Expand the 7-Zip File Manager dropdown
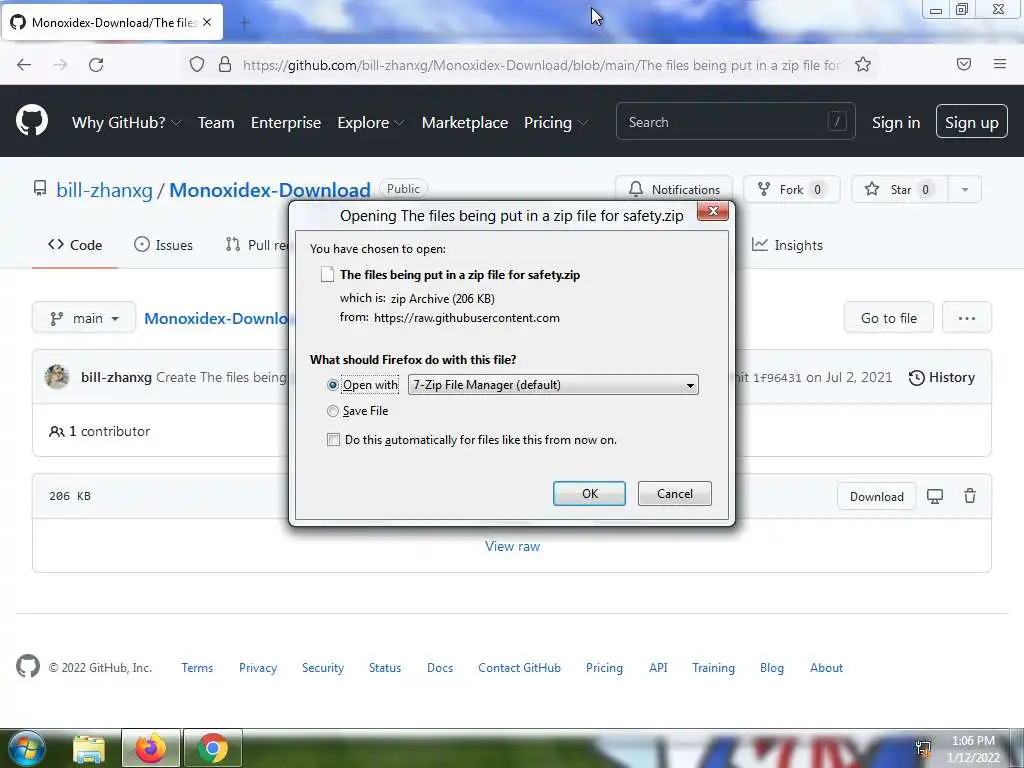This screenshot has height=768, width=1024. [x=553, y=385]
